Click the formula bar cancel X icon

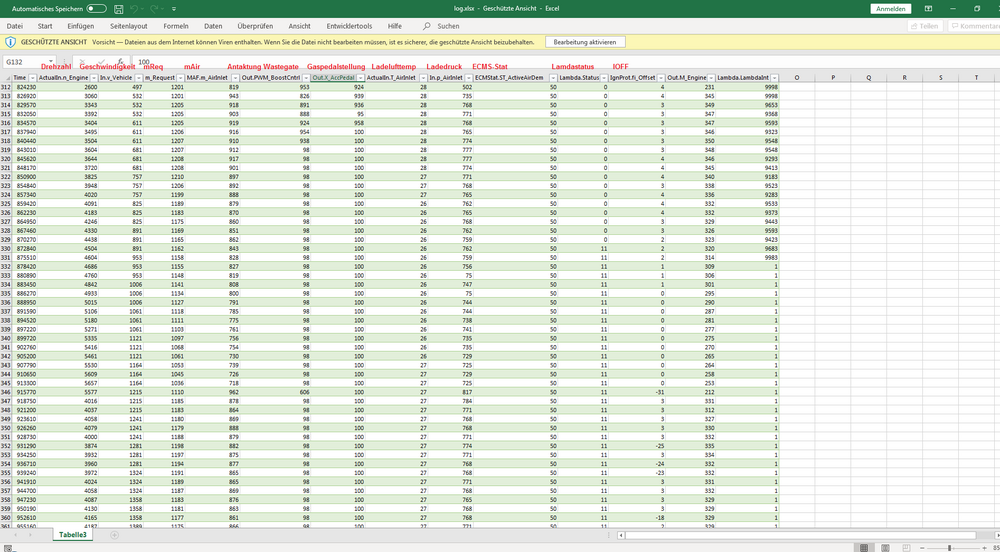point(82,62)
